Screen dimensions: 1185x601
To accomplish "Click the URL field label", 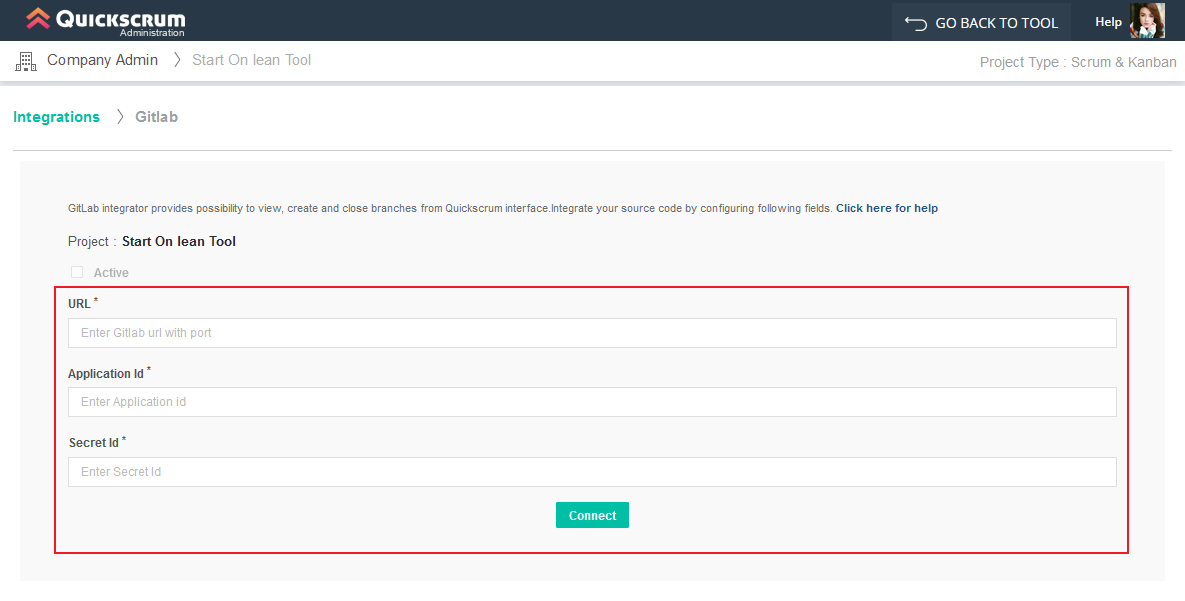I will click(79, 304).
